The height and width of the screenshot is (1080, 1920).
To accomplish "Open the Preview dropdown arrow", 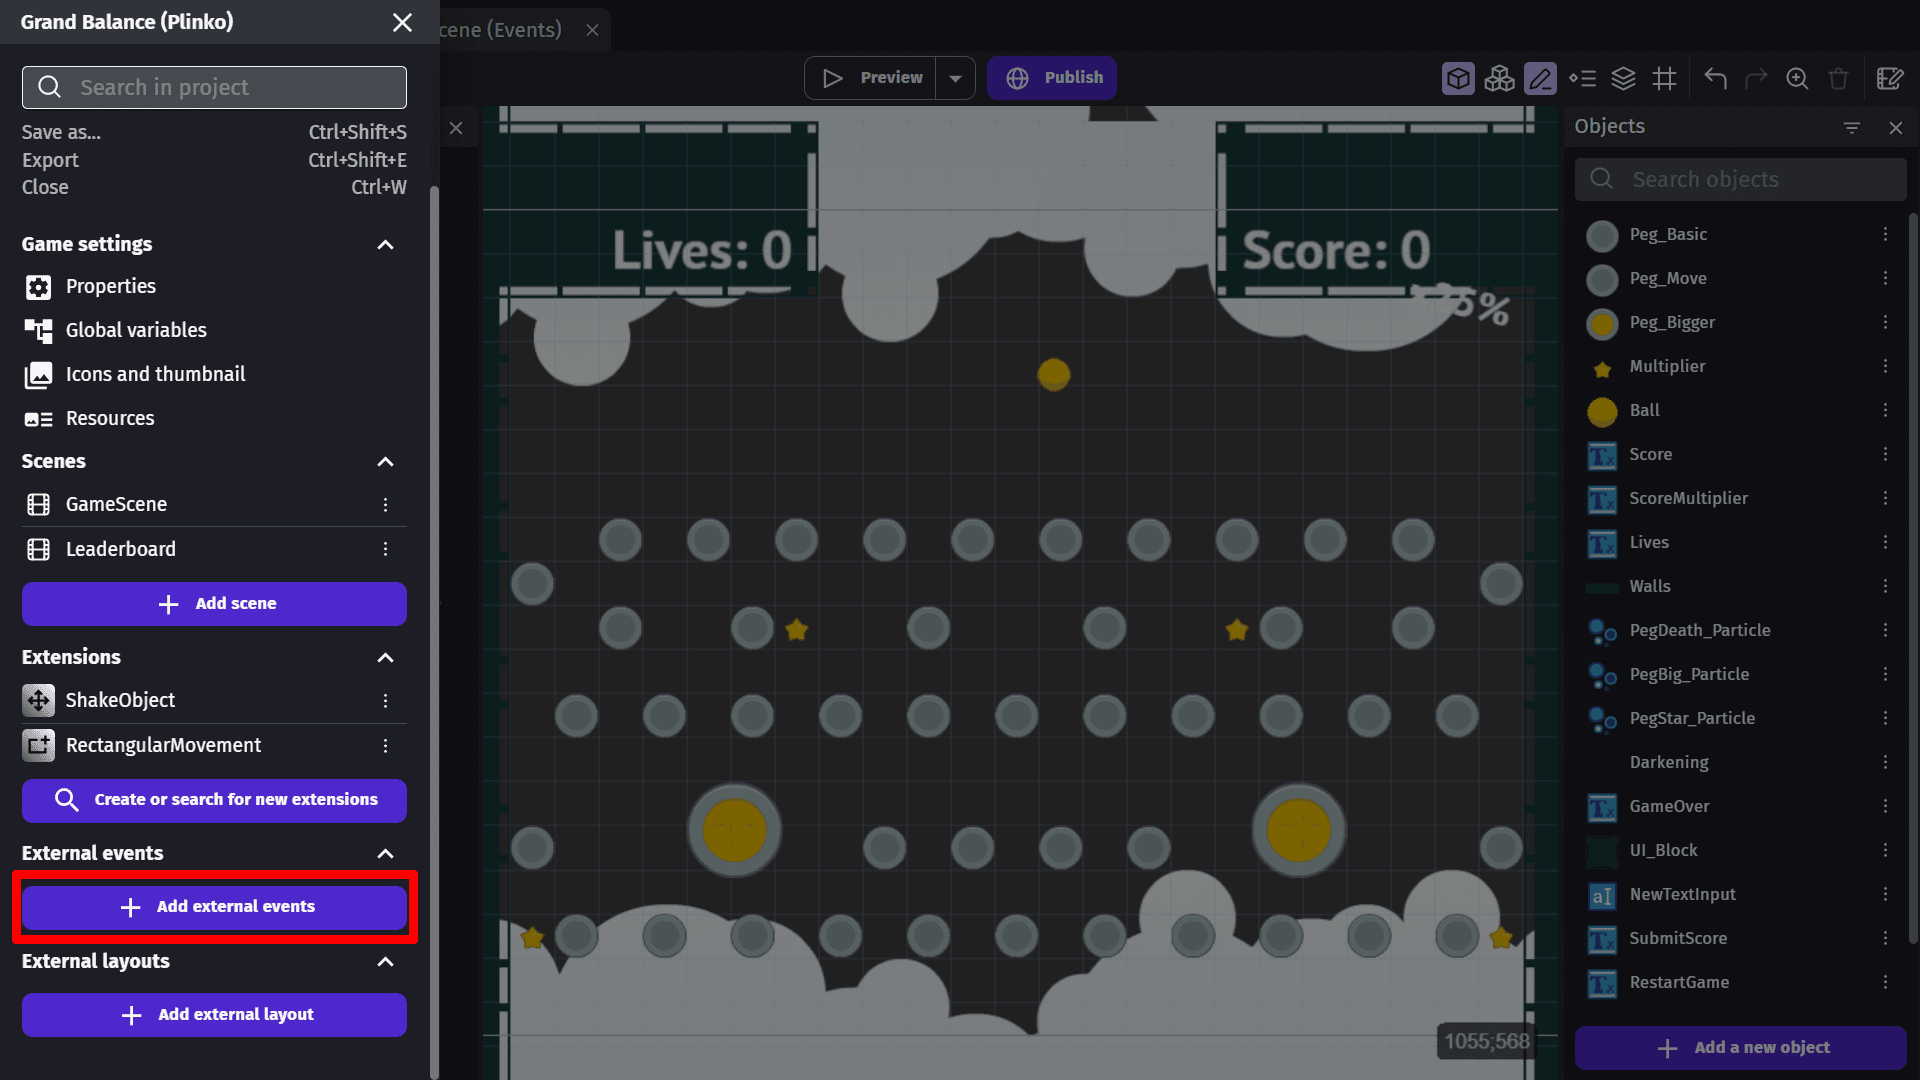I will point(955,78).
